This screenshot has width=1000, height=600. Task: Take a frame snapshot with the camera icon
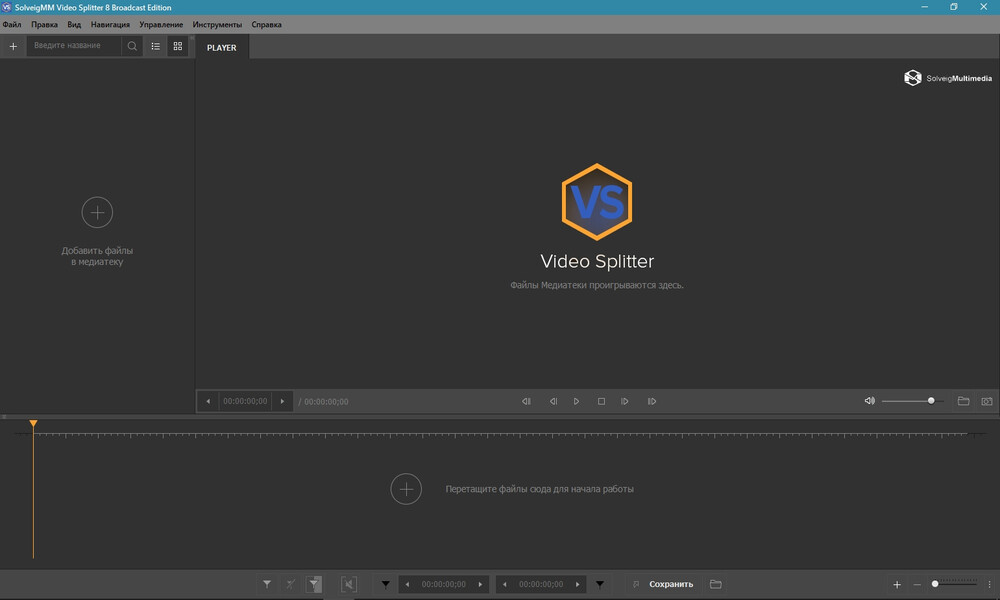[987, 401]
